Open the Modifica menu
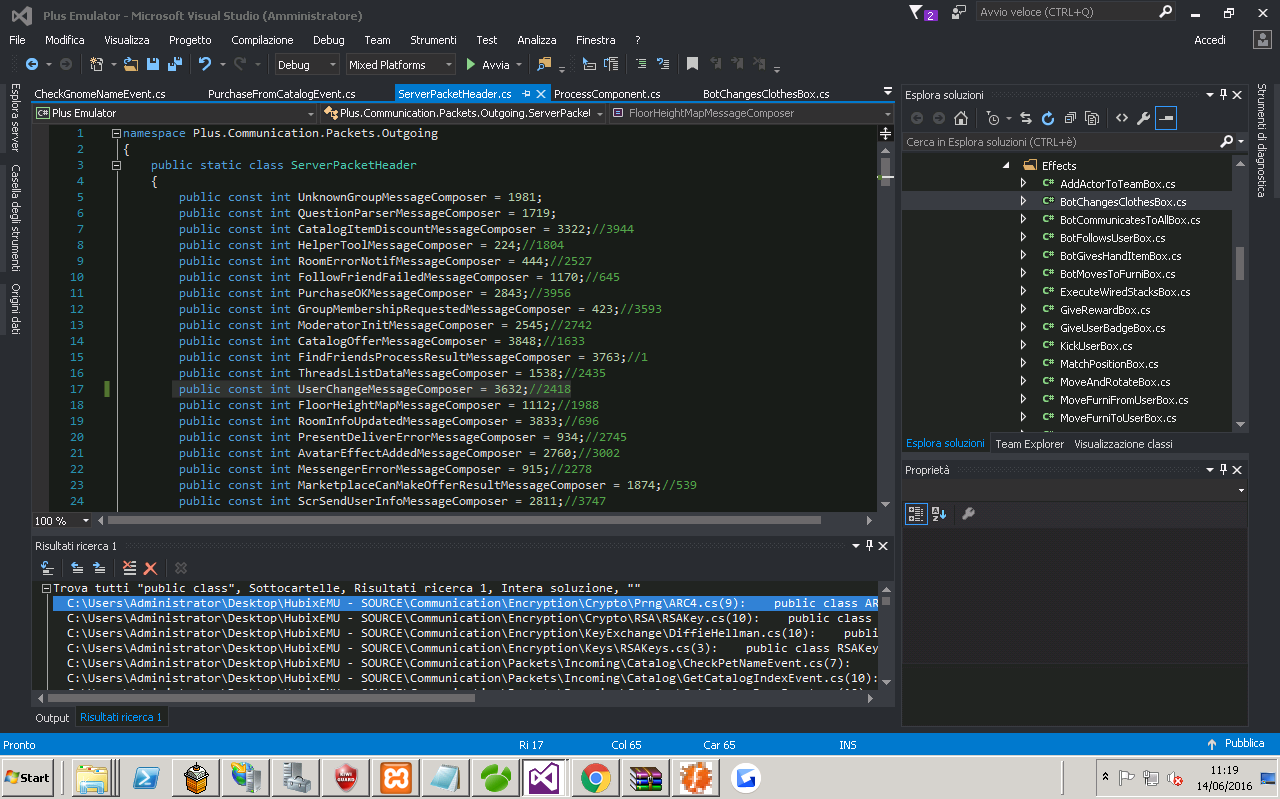Image resolution: width=1280 pixels, height=799 pixels. [x=65, y=40]
